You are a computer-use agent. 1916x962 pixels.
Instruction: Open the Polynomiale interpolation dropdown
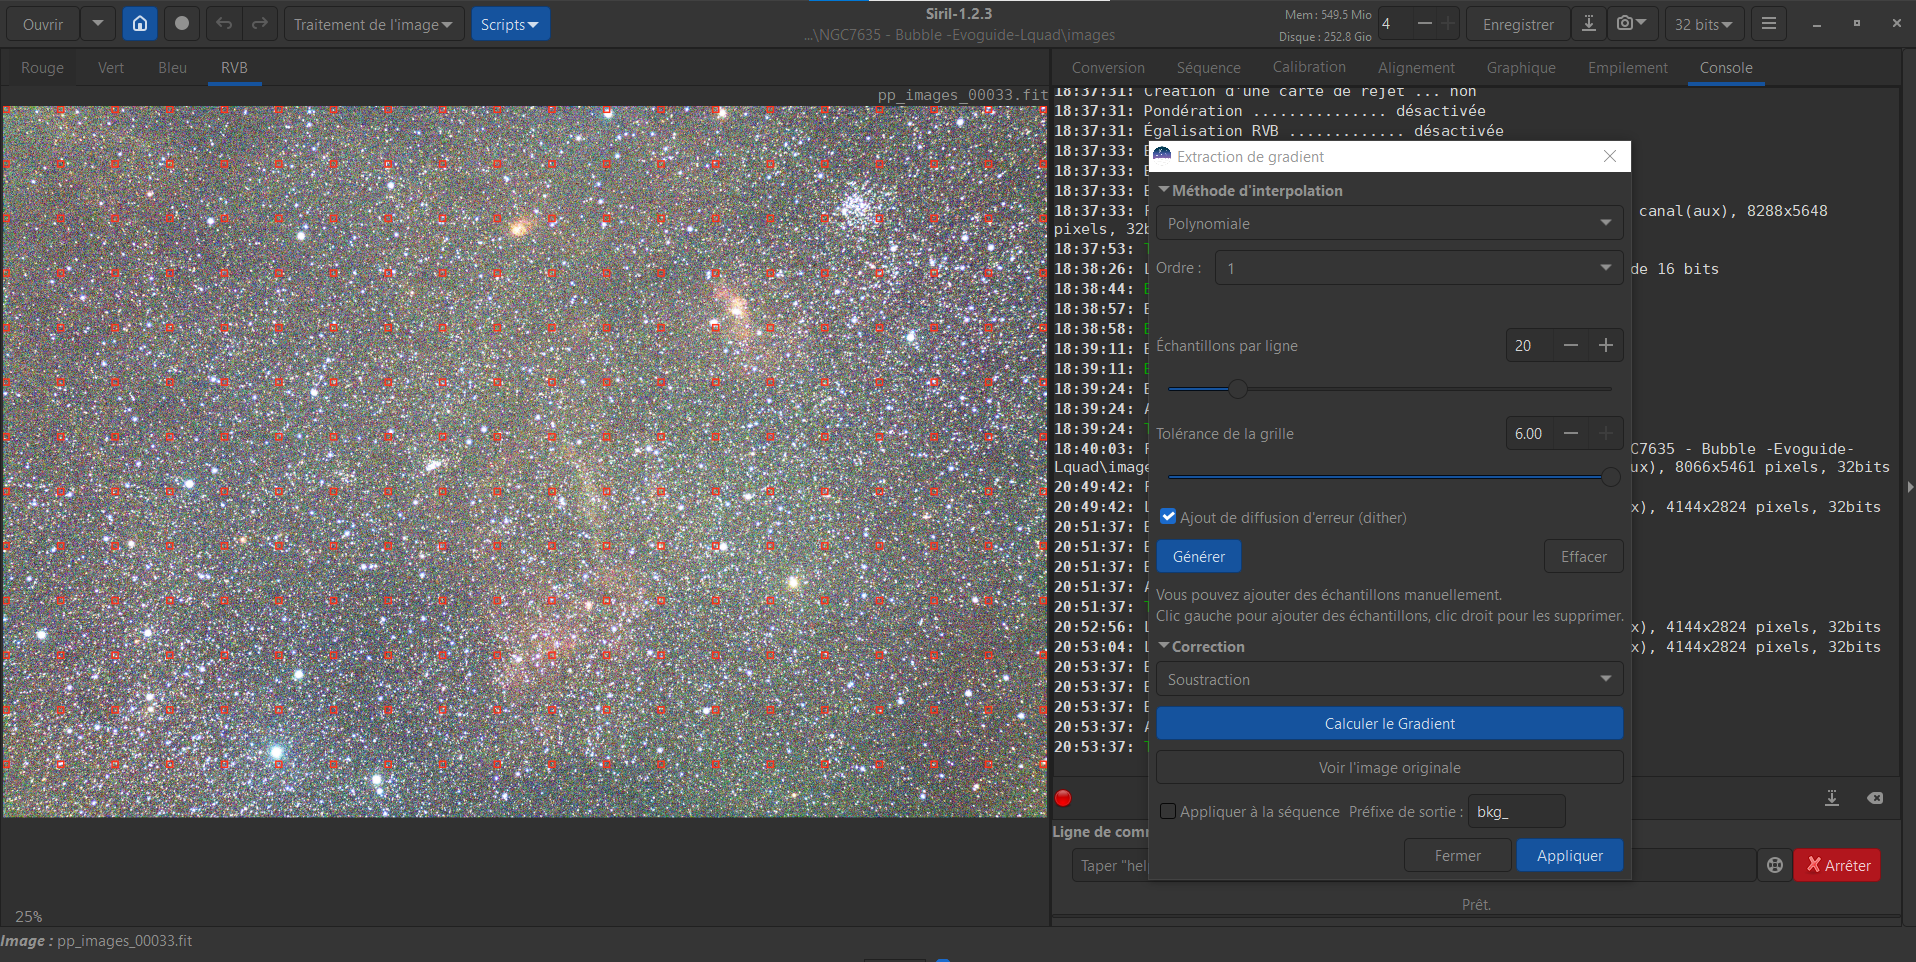1388,224
